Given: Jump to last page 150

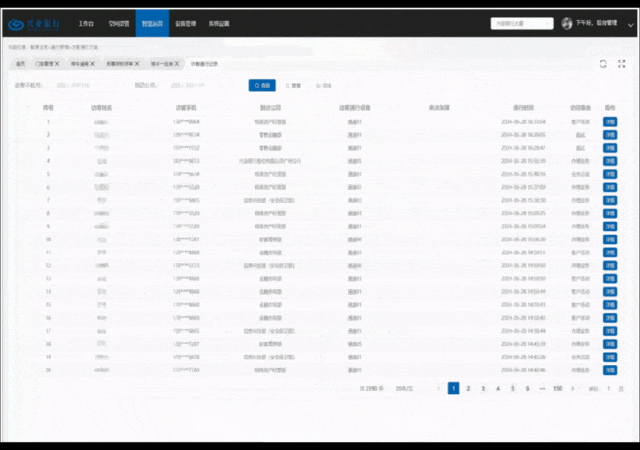Looking at the screenshot, I should (558, 387).
